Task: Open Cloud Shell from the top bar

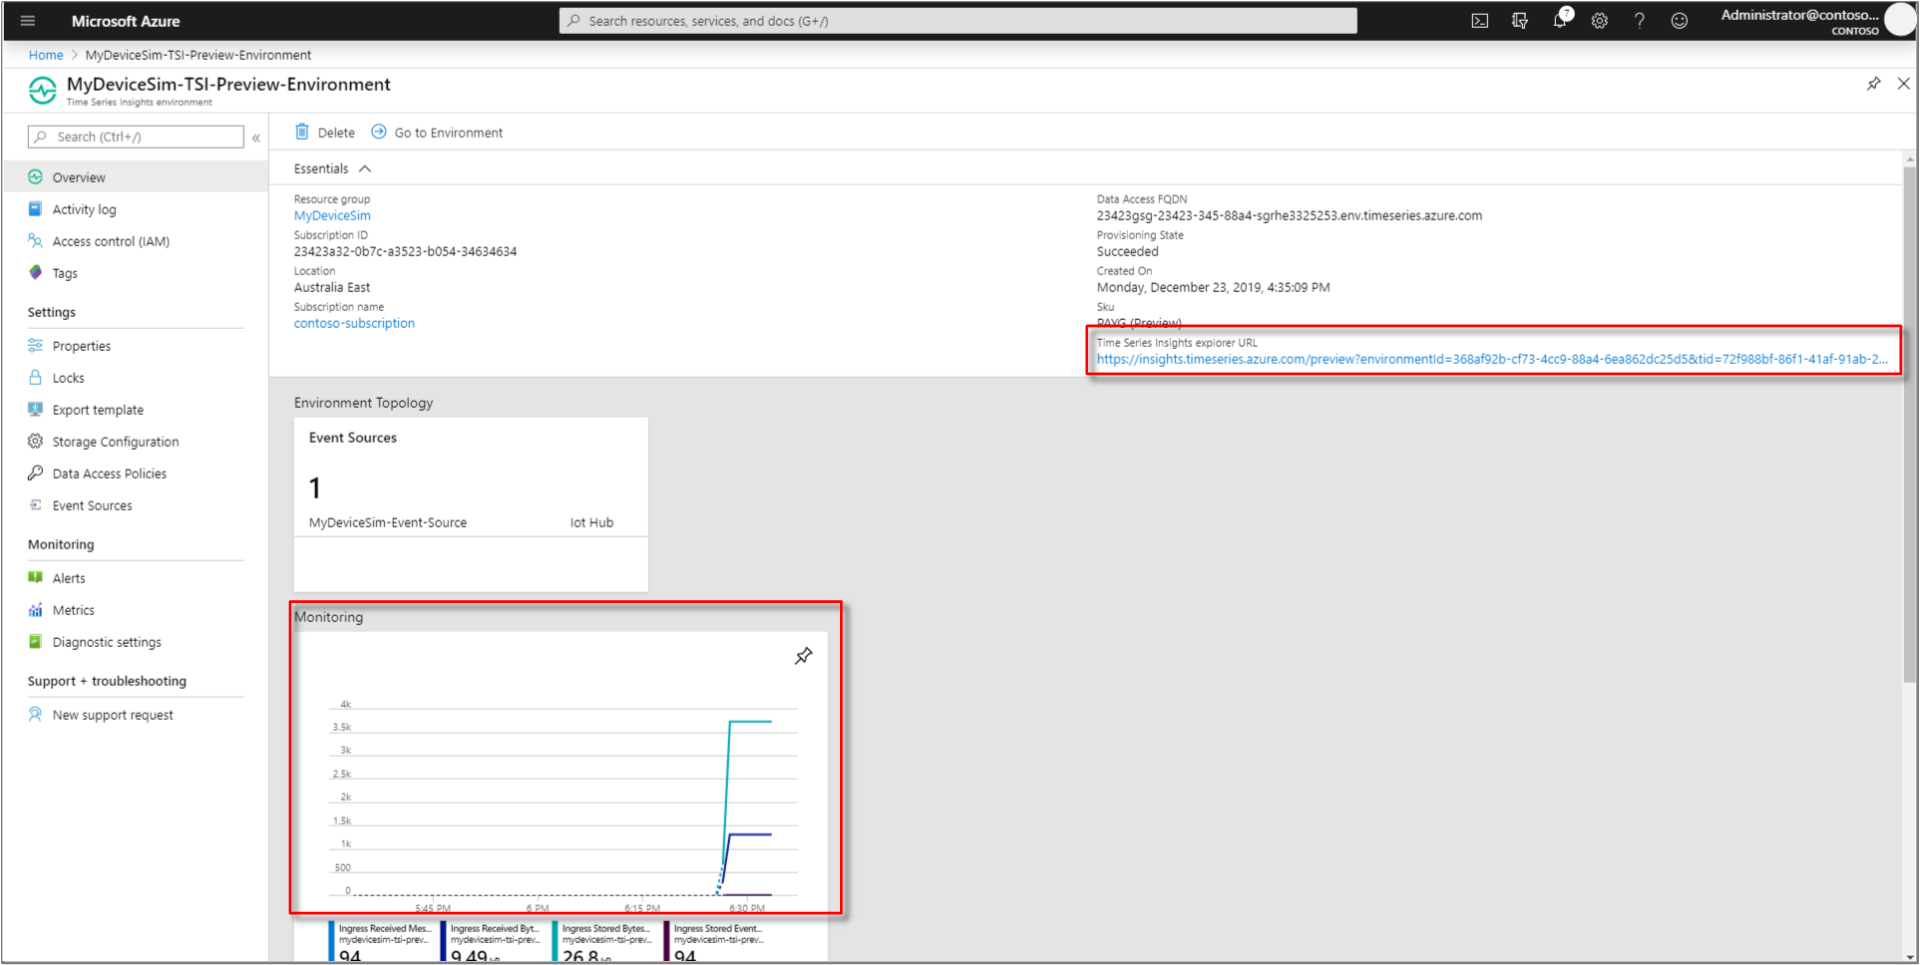Action: click(1479, 20)
